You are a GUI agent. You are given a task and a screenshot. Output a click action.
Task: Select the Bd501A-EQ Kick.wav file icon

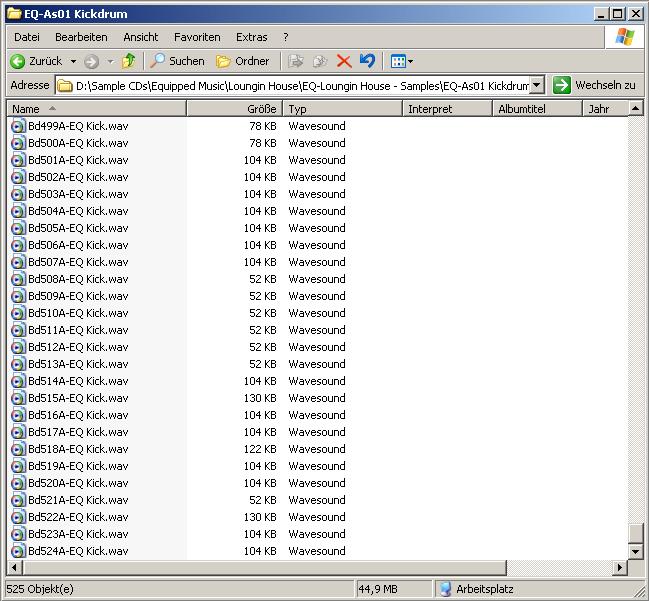[18, 160]
